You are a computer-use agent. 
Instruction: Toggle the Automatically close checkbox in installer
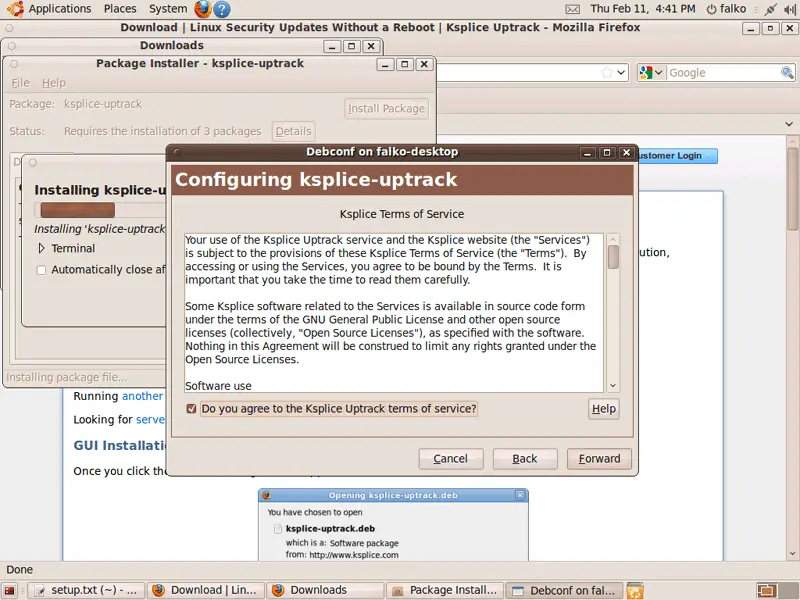pyautogui.click(x=41, y=270)
